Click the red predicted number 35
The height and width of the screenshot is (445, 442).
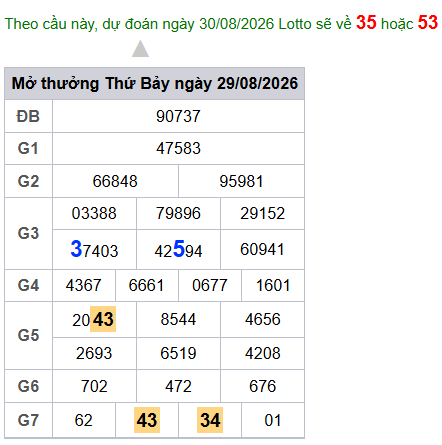point(366,23)
